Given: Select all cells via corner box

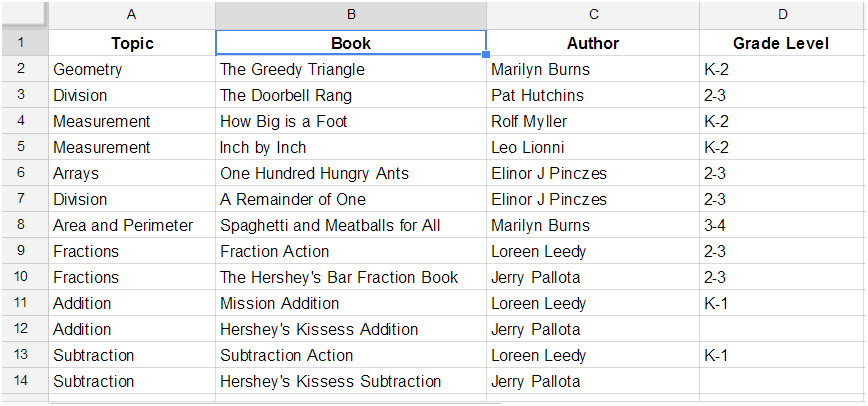Looking at the screenshot, I should click(24, 14).
